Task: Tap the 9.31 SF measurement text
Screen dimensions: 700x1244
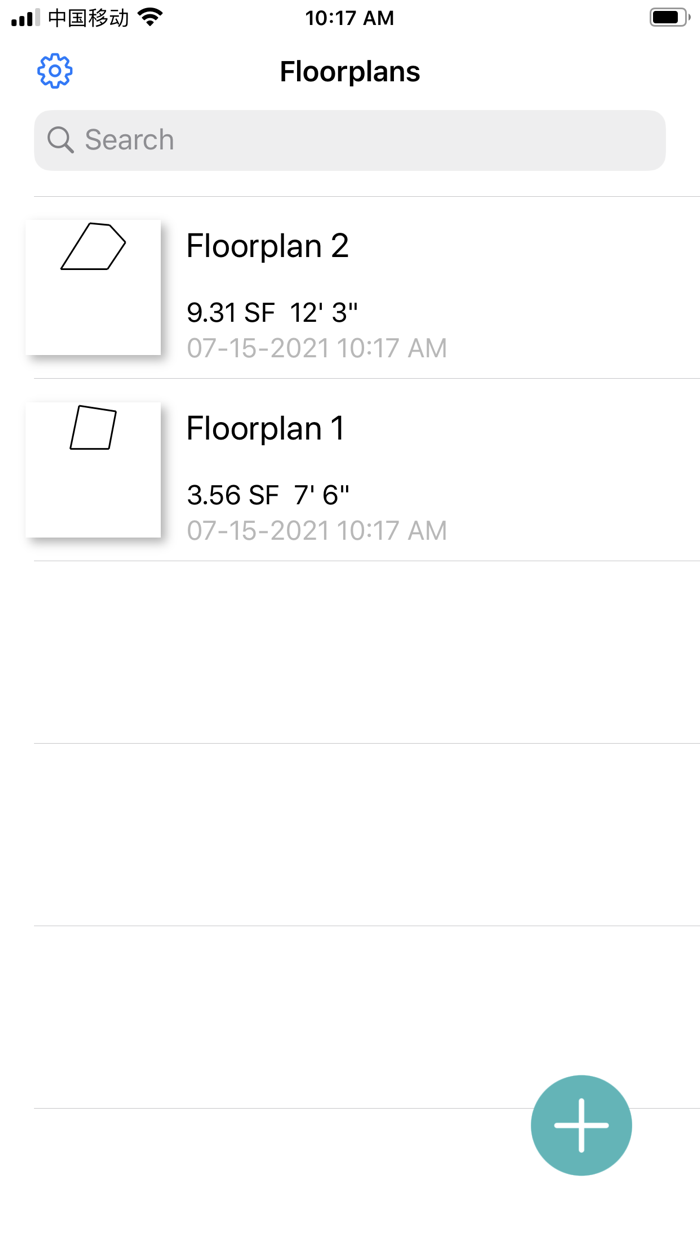Action: tap(230, 311)
